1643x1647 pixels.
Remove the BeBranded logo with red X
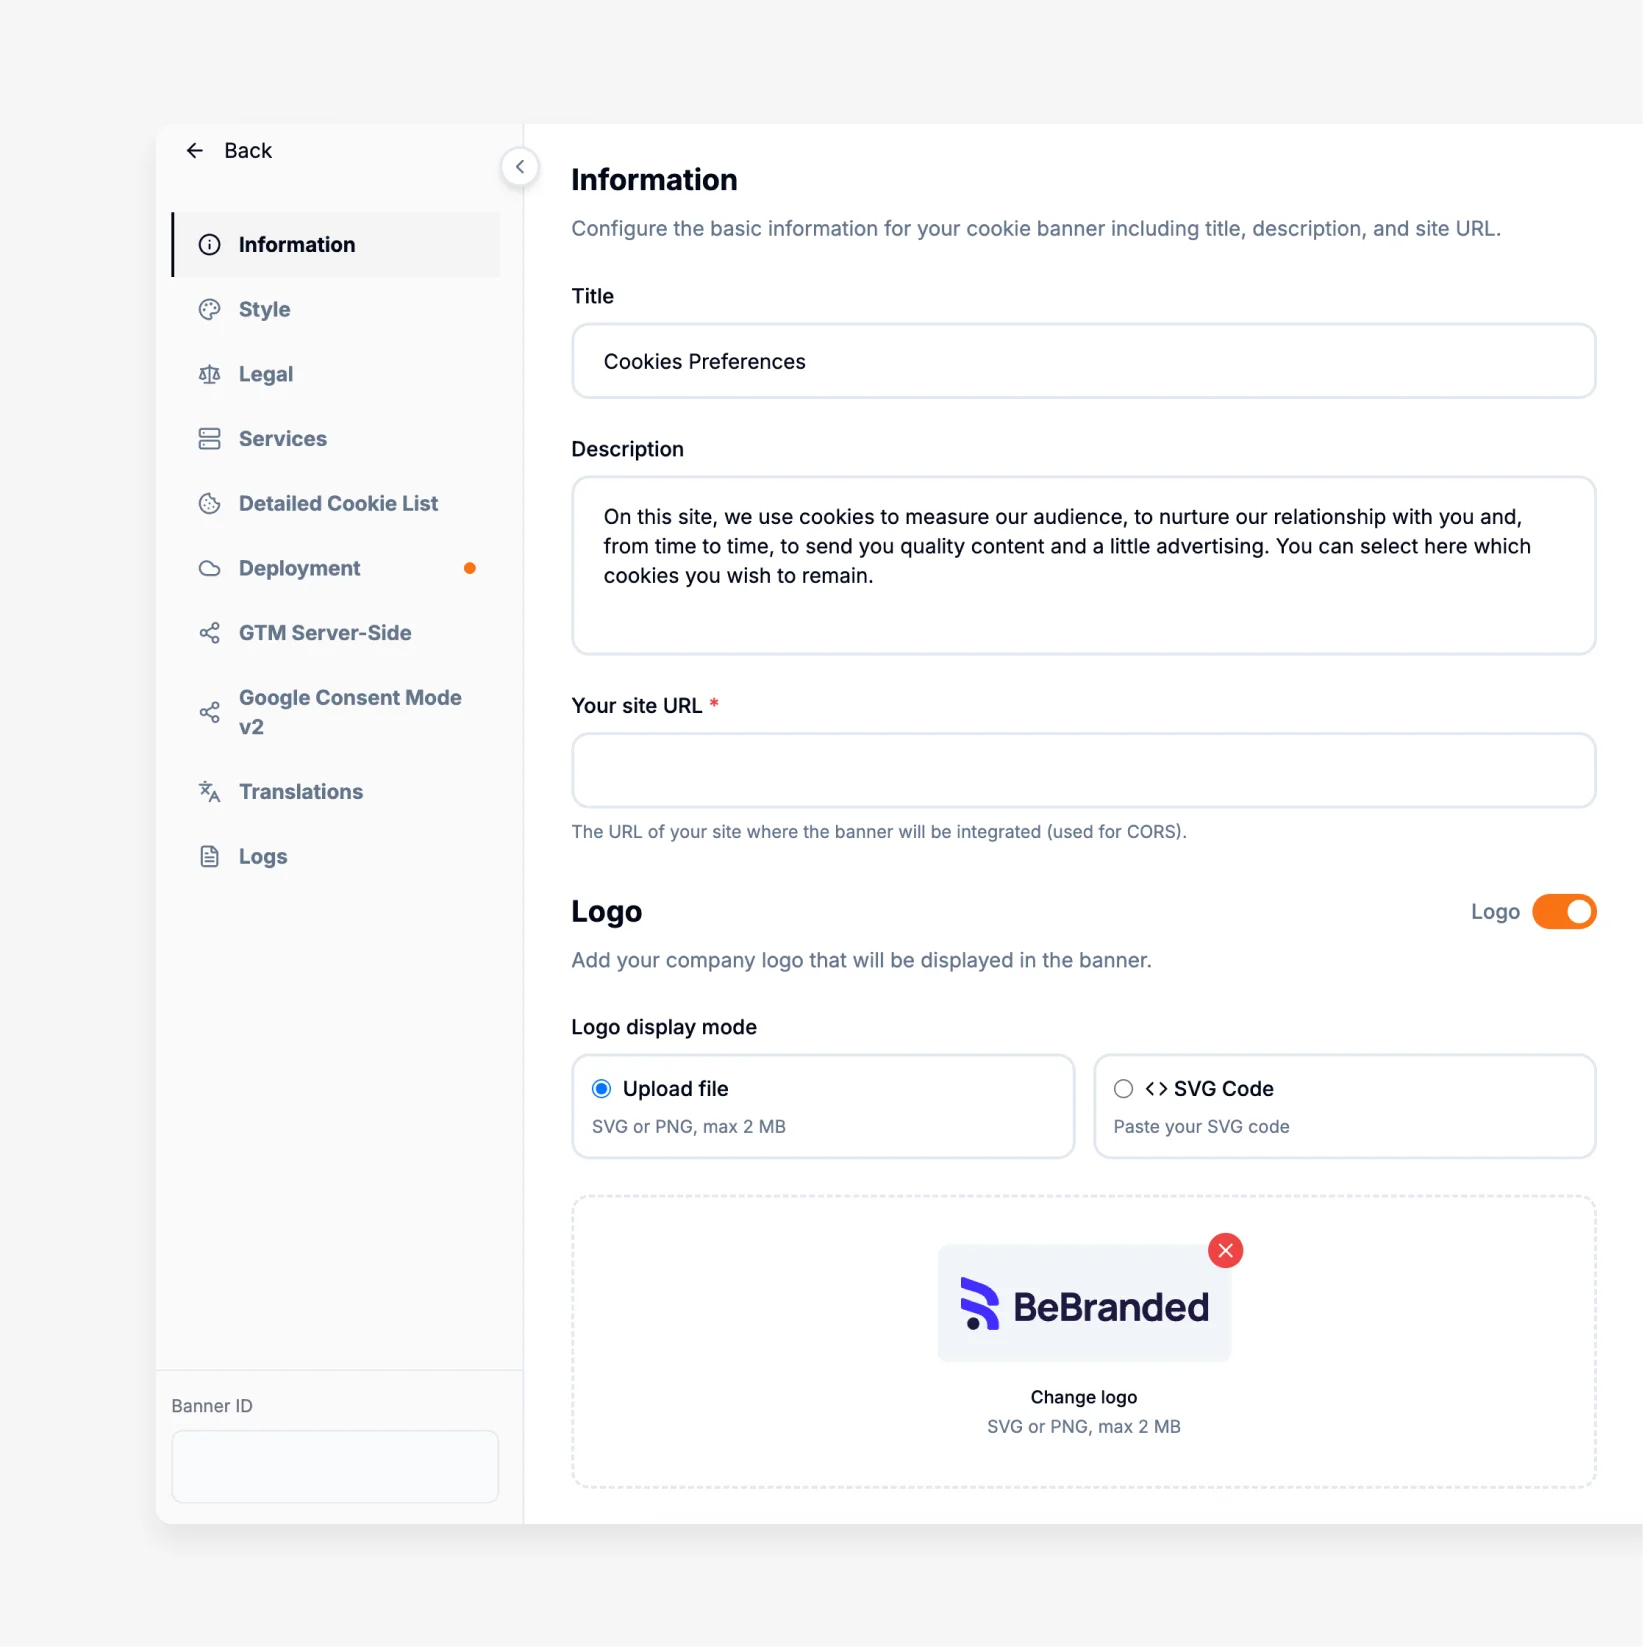click(x=1225, y=1251)
